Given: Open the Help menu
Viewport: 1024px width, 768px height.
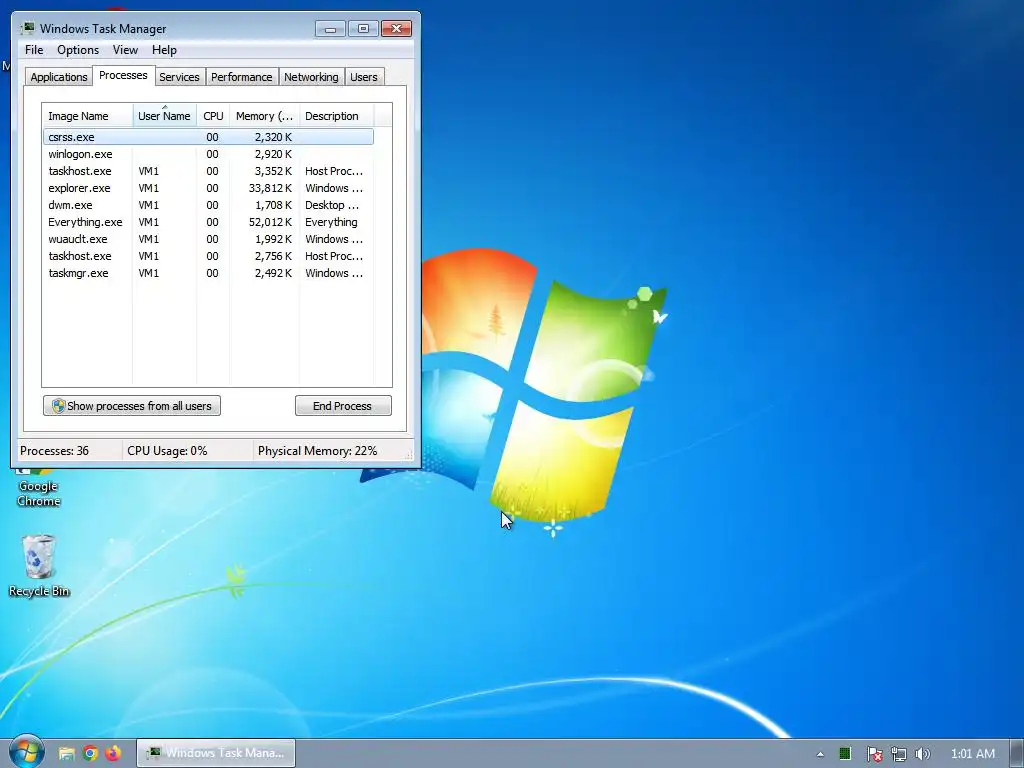Looking at the screenshot, I should pyautogui.click(x=164, y=50).
